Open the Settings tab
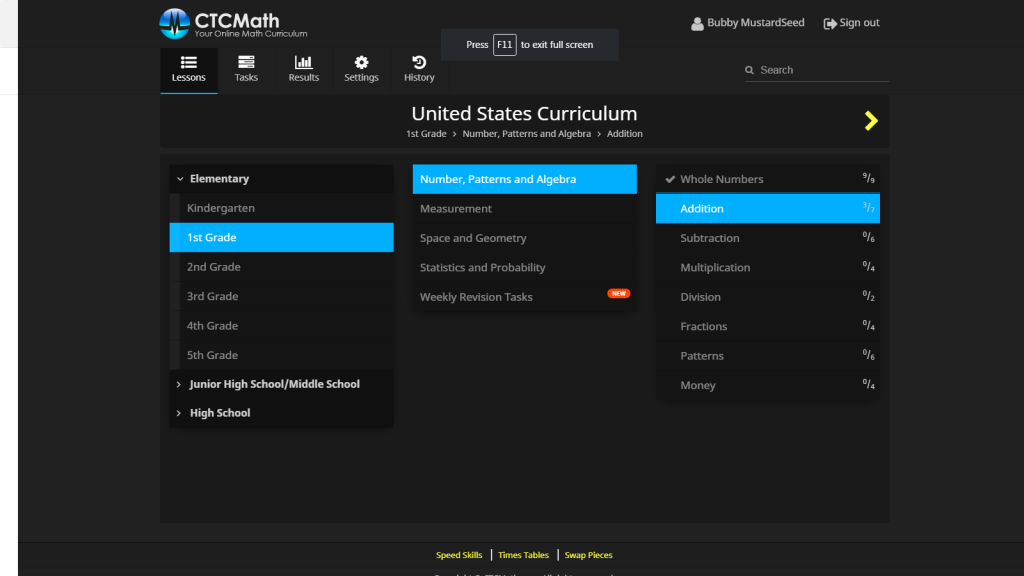Image resolution: width=1024 pixels, height=576 pixels. [361, 70]
